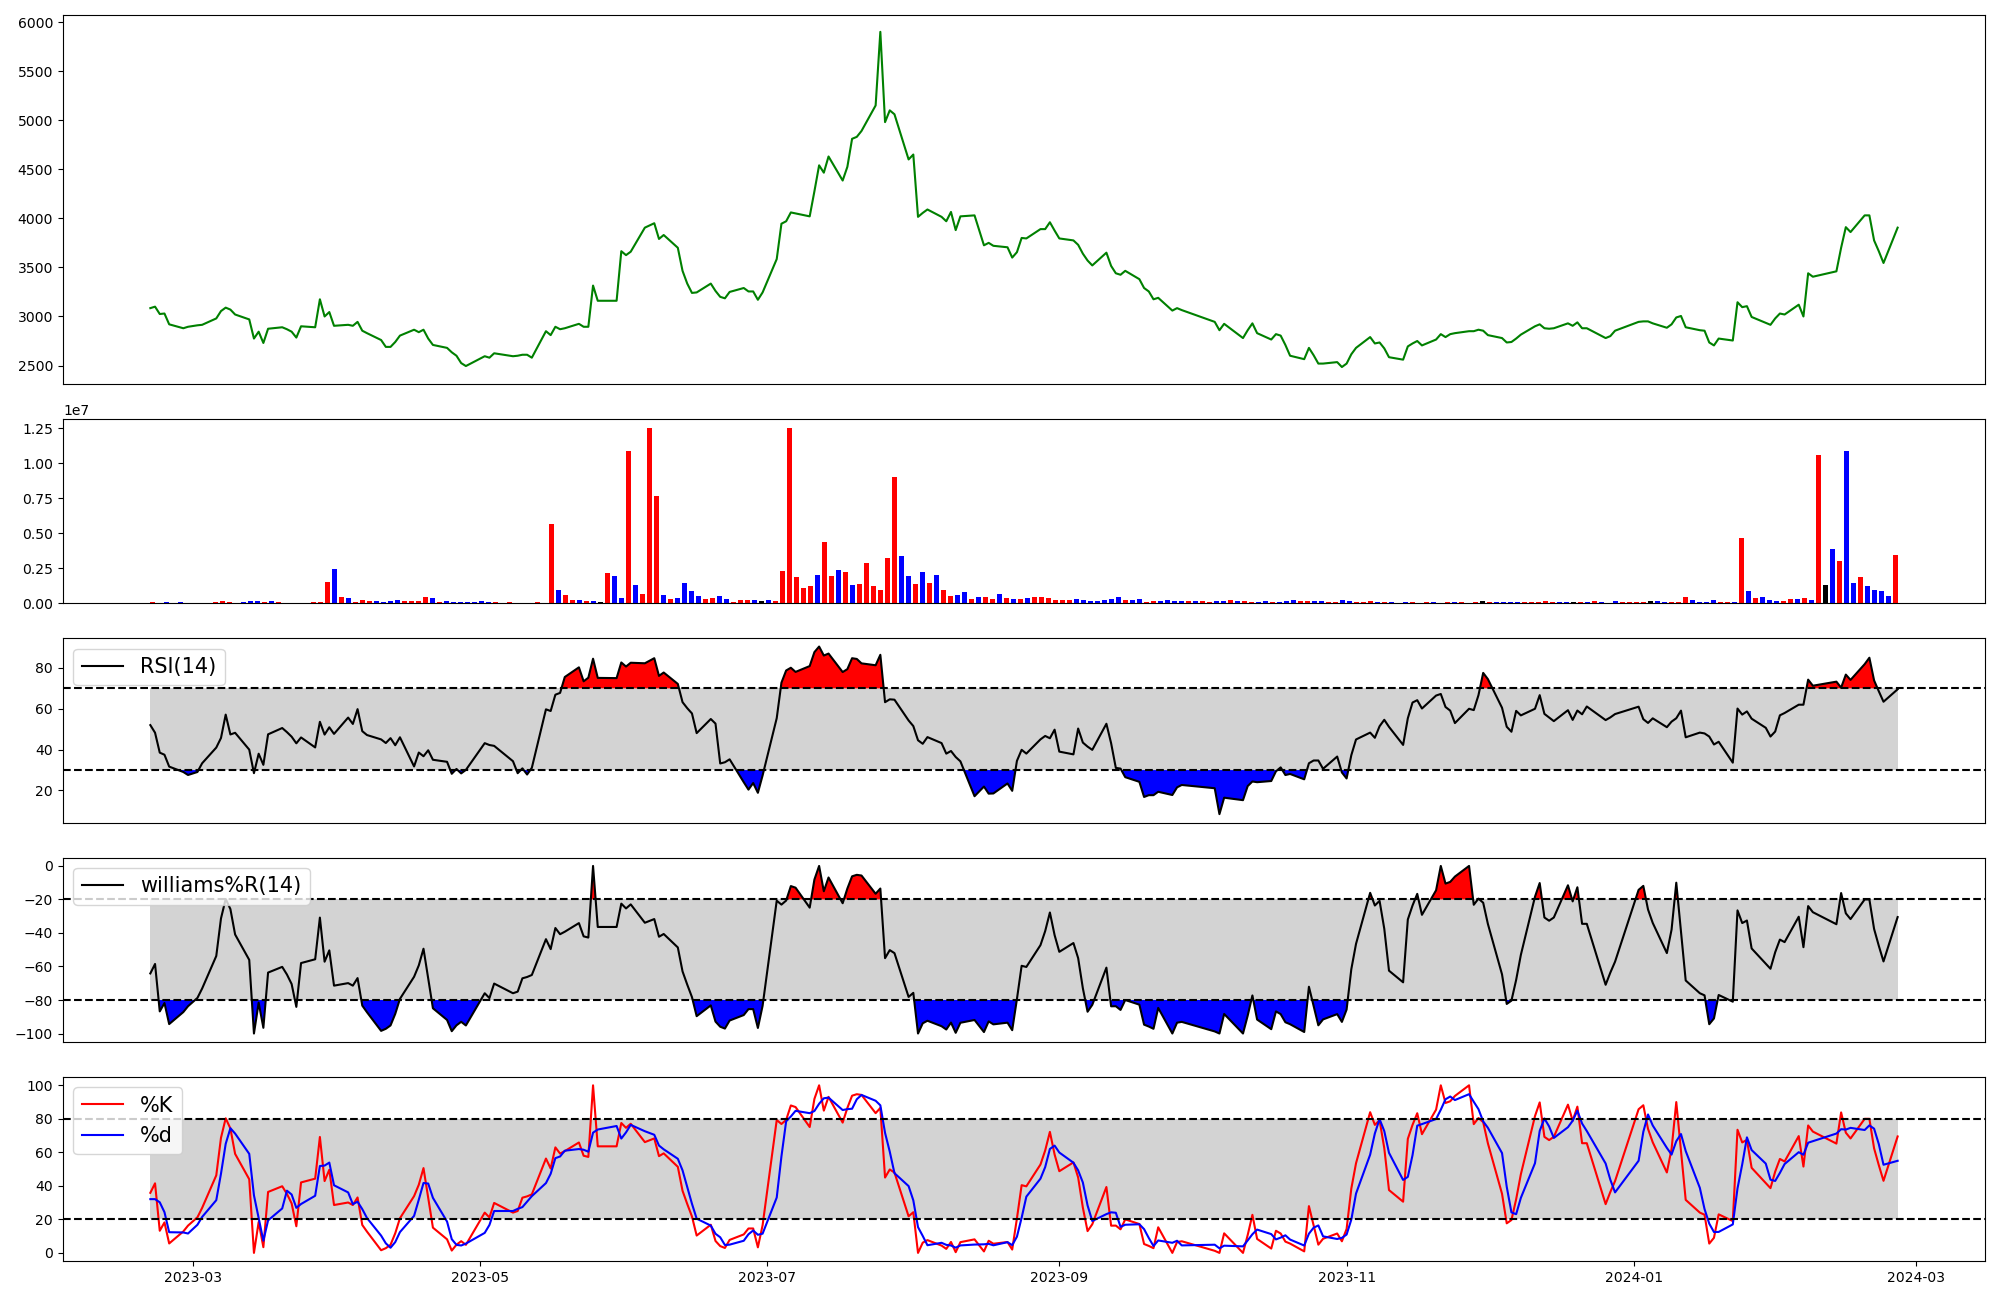Click the 2024-03 date tick label
Screen dimensions: 2000x1300
click(1915, 1277)
